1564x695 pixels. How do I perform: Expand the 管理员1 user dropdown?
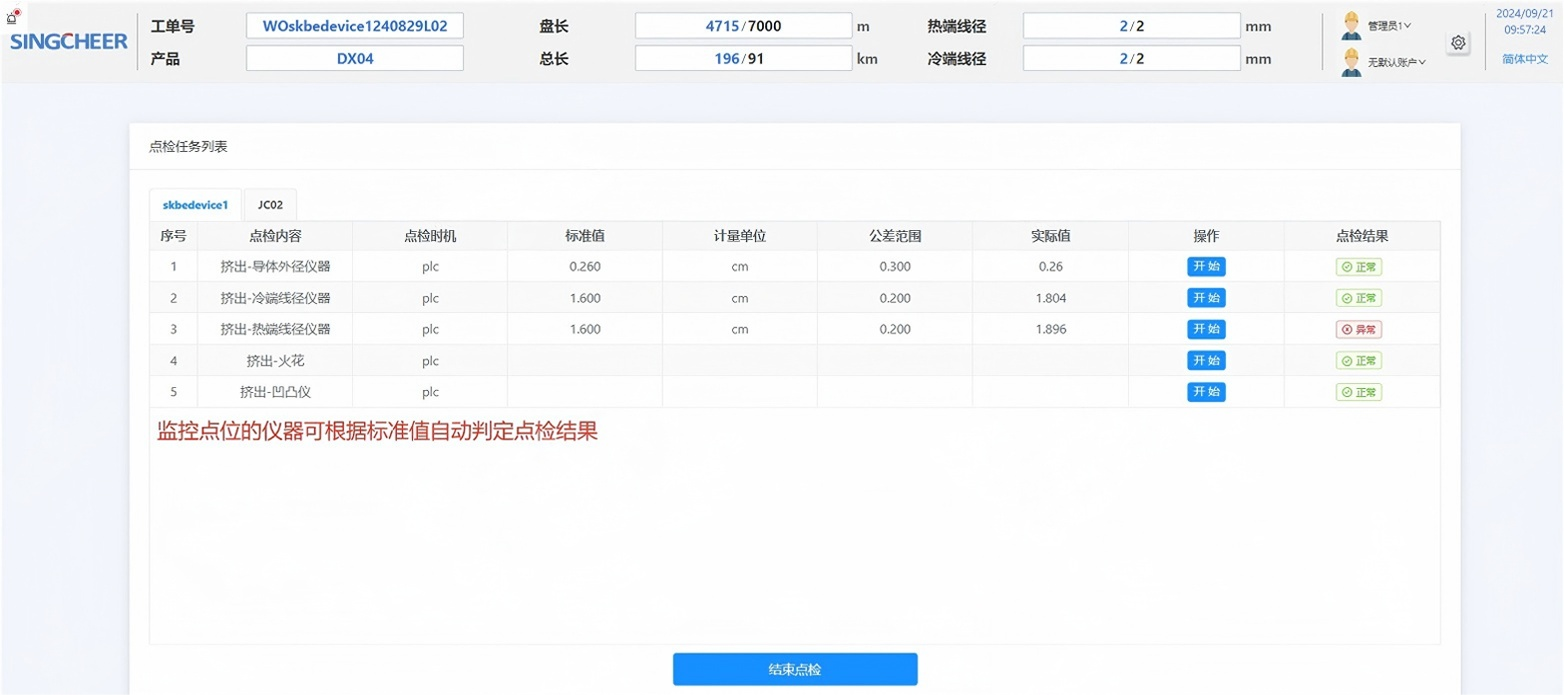[1390, 26]
